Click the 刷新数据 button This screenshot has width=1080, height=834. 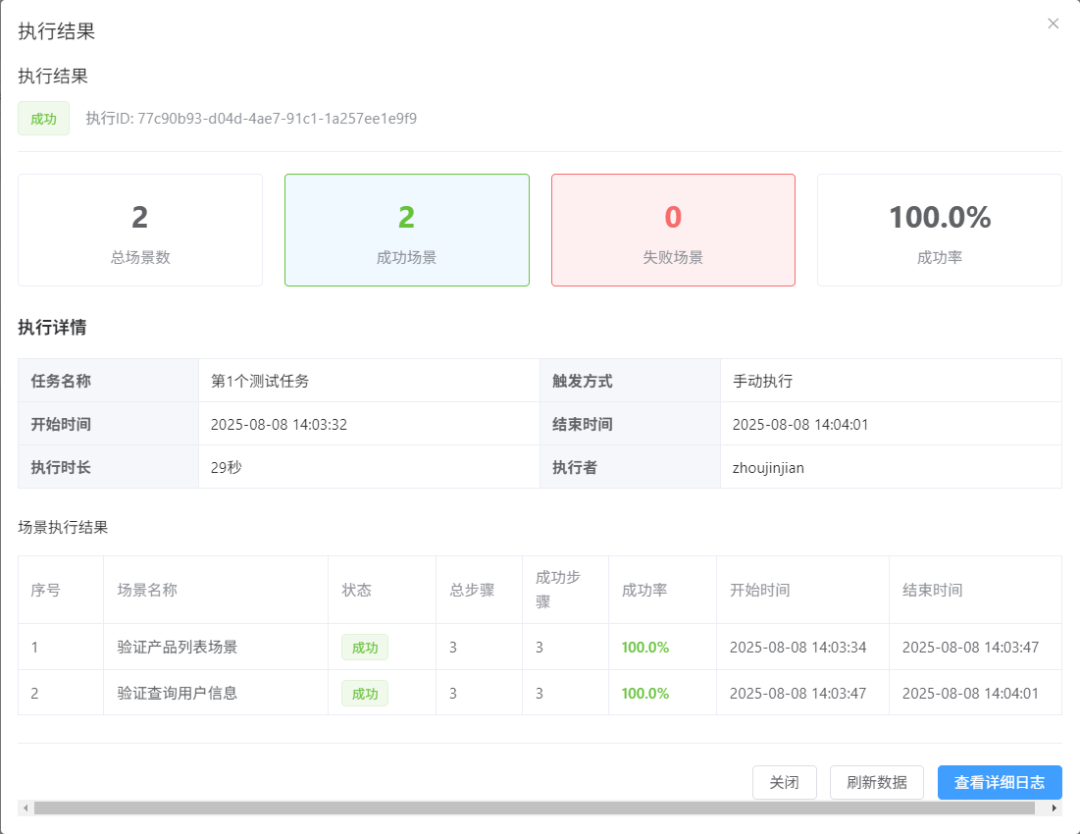click(x=876, y=782)
